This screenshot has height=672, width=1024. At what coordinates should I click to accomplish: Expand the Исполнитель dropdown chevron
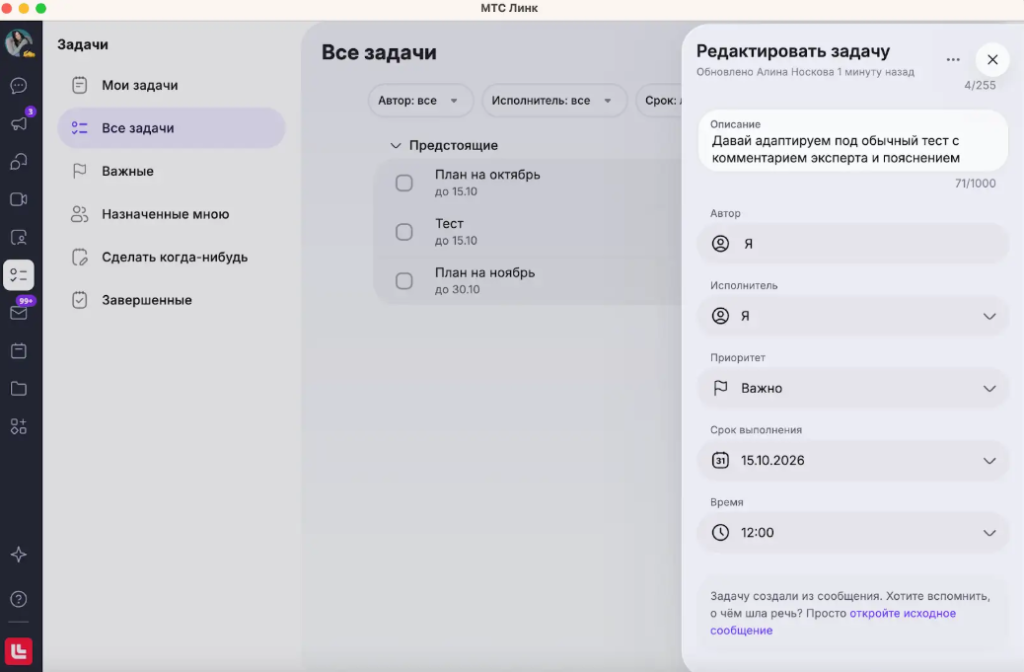989,316
